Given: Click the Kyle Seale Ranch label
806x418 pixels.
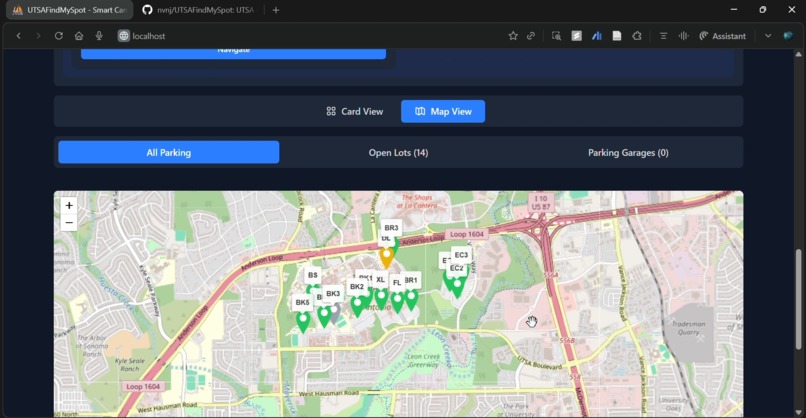Looking at the screenshot, I should [130, 365].
